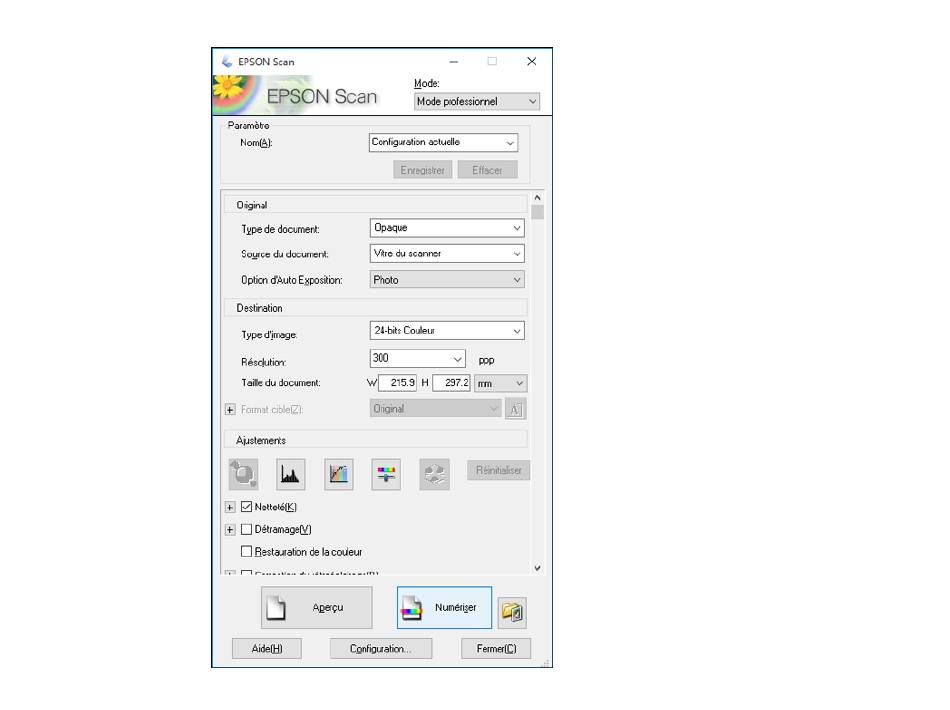The image size is (950, 710).
Task: Click the document width input field
Action: pos(399,383)
